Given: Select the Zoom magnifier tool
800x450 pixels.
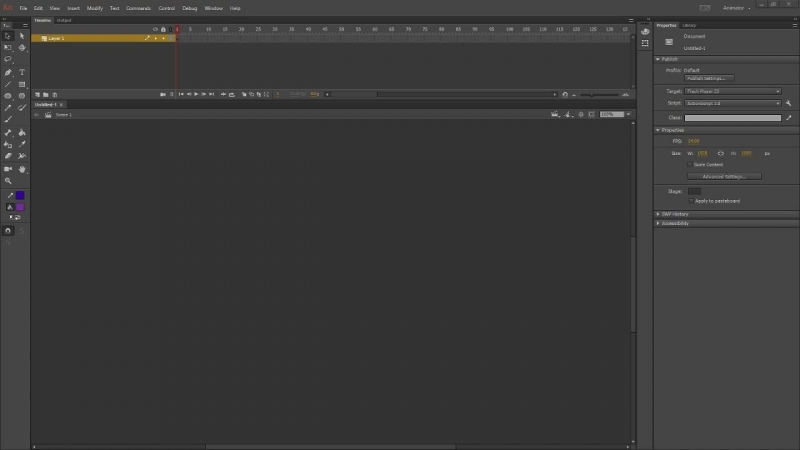Looking at the screenshot, I should tap(8, 181).
